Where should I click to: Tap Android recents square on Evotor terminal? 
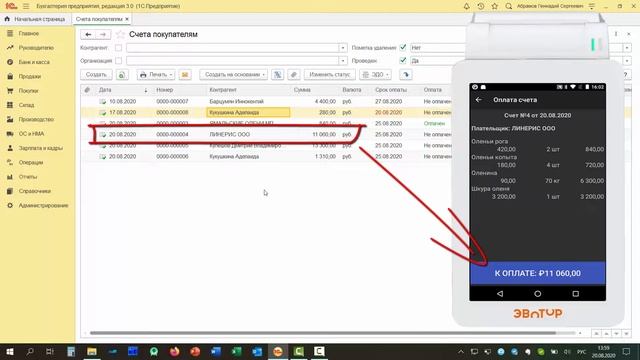pos(576,293)
